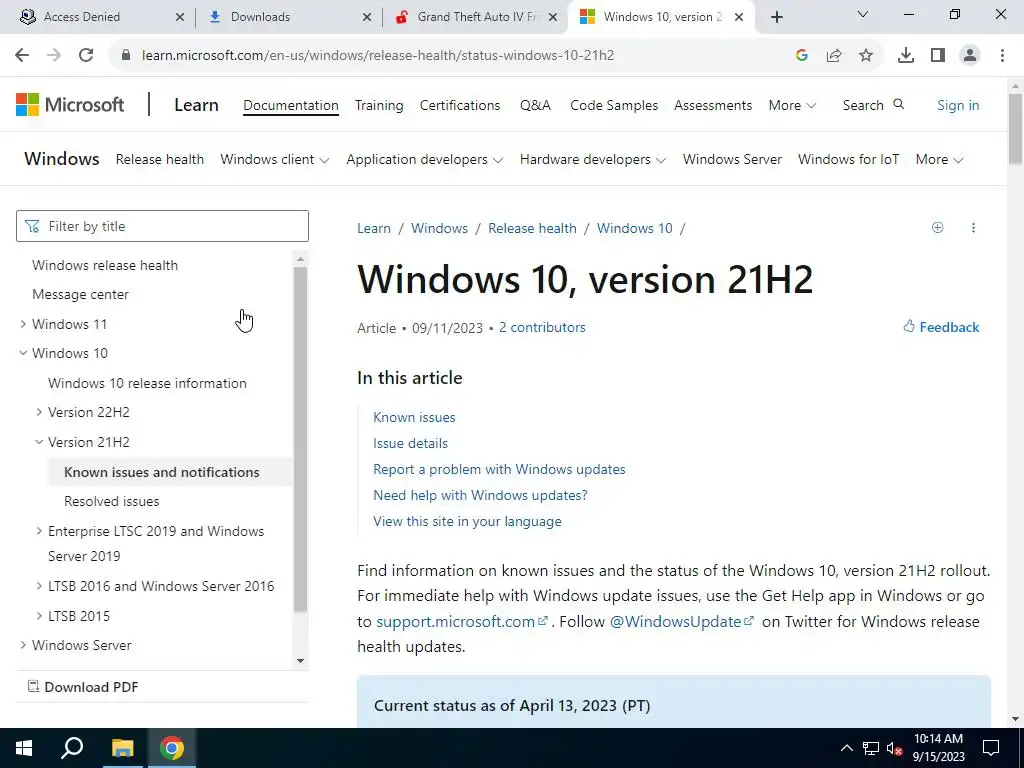
Task: Open Code Samples in the header
Action: [x=614, y=105]
